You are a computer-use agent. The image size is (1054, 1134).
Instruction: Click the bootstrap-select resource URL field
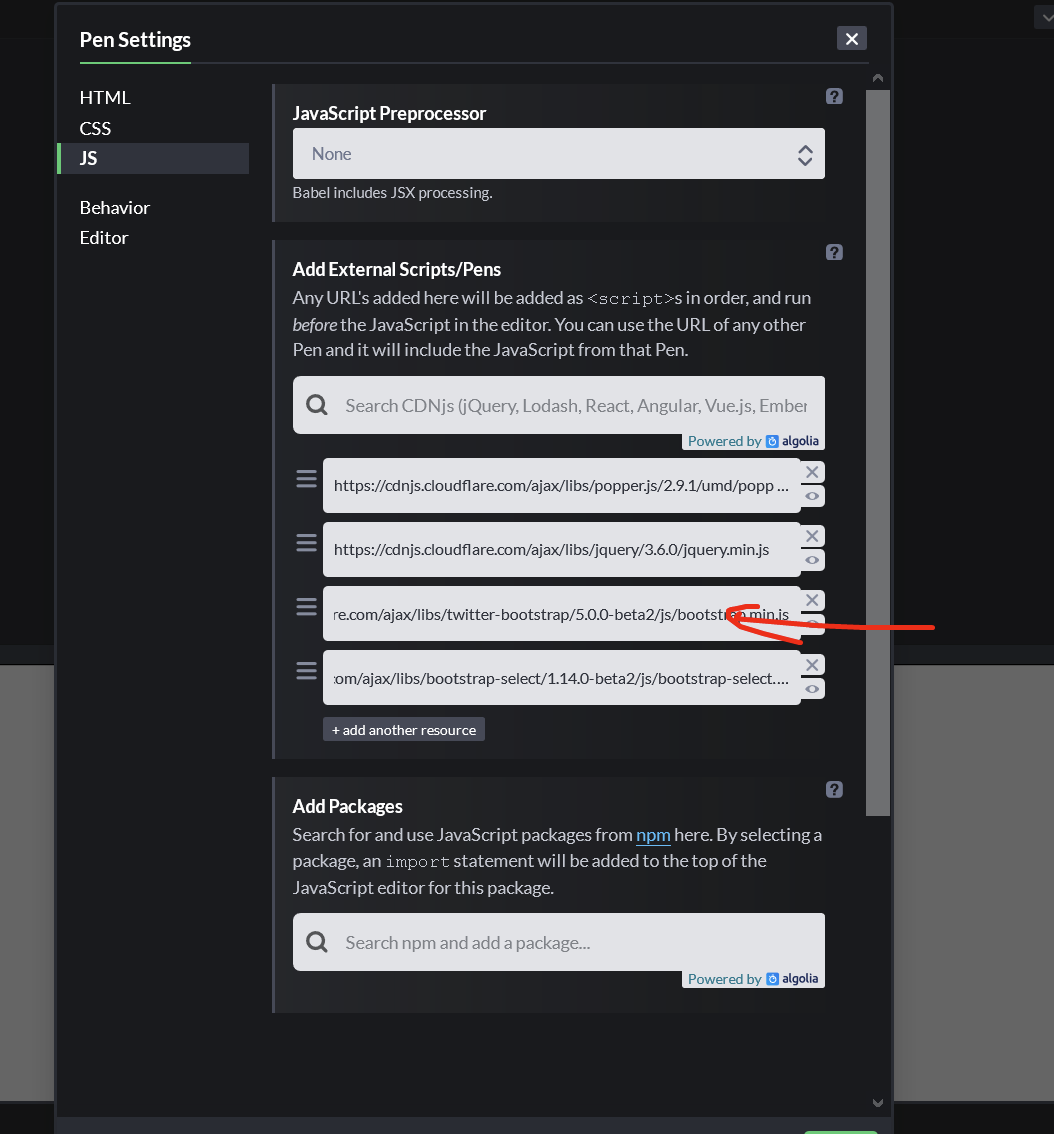(x=561, y=678)
